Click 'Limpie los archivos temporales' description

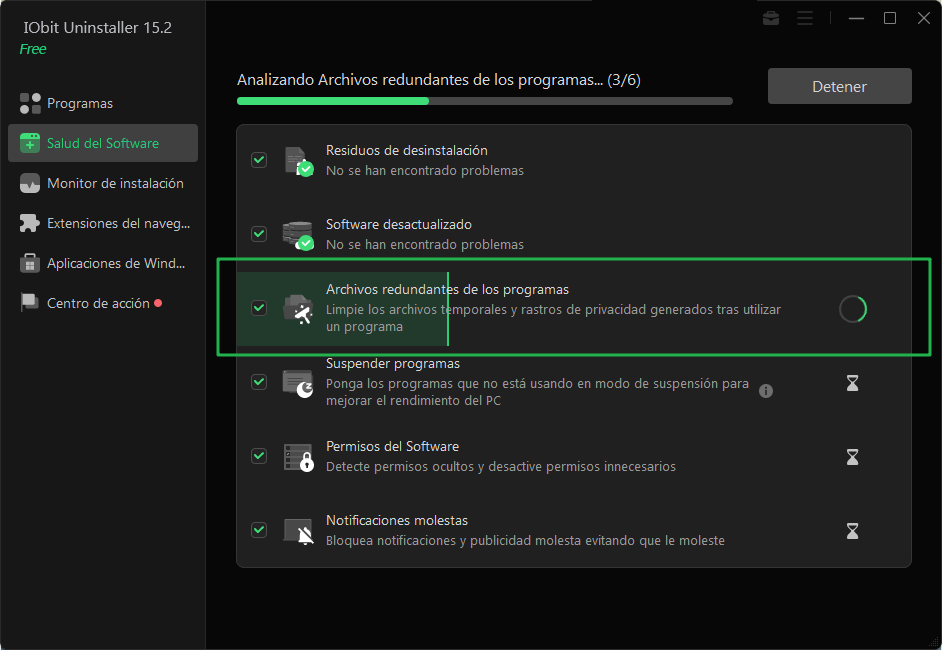tap(553, 318)
